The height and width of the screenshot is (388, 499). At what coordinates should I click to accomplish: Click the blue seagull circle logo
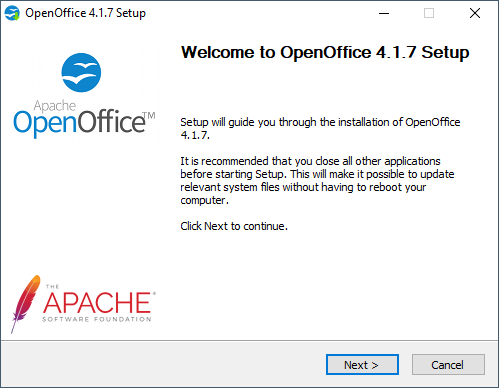81,72
